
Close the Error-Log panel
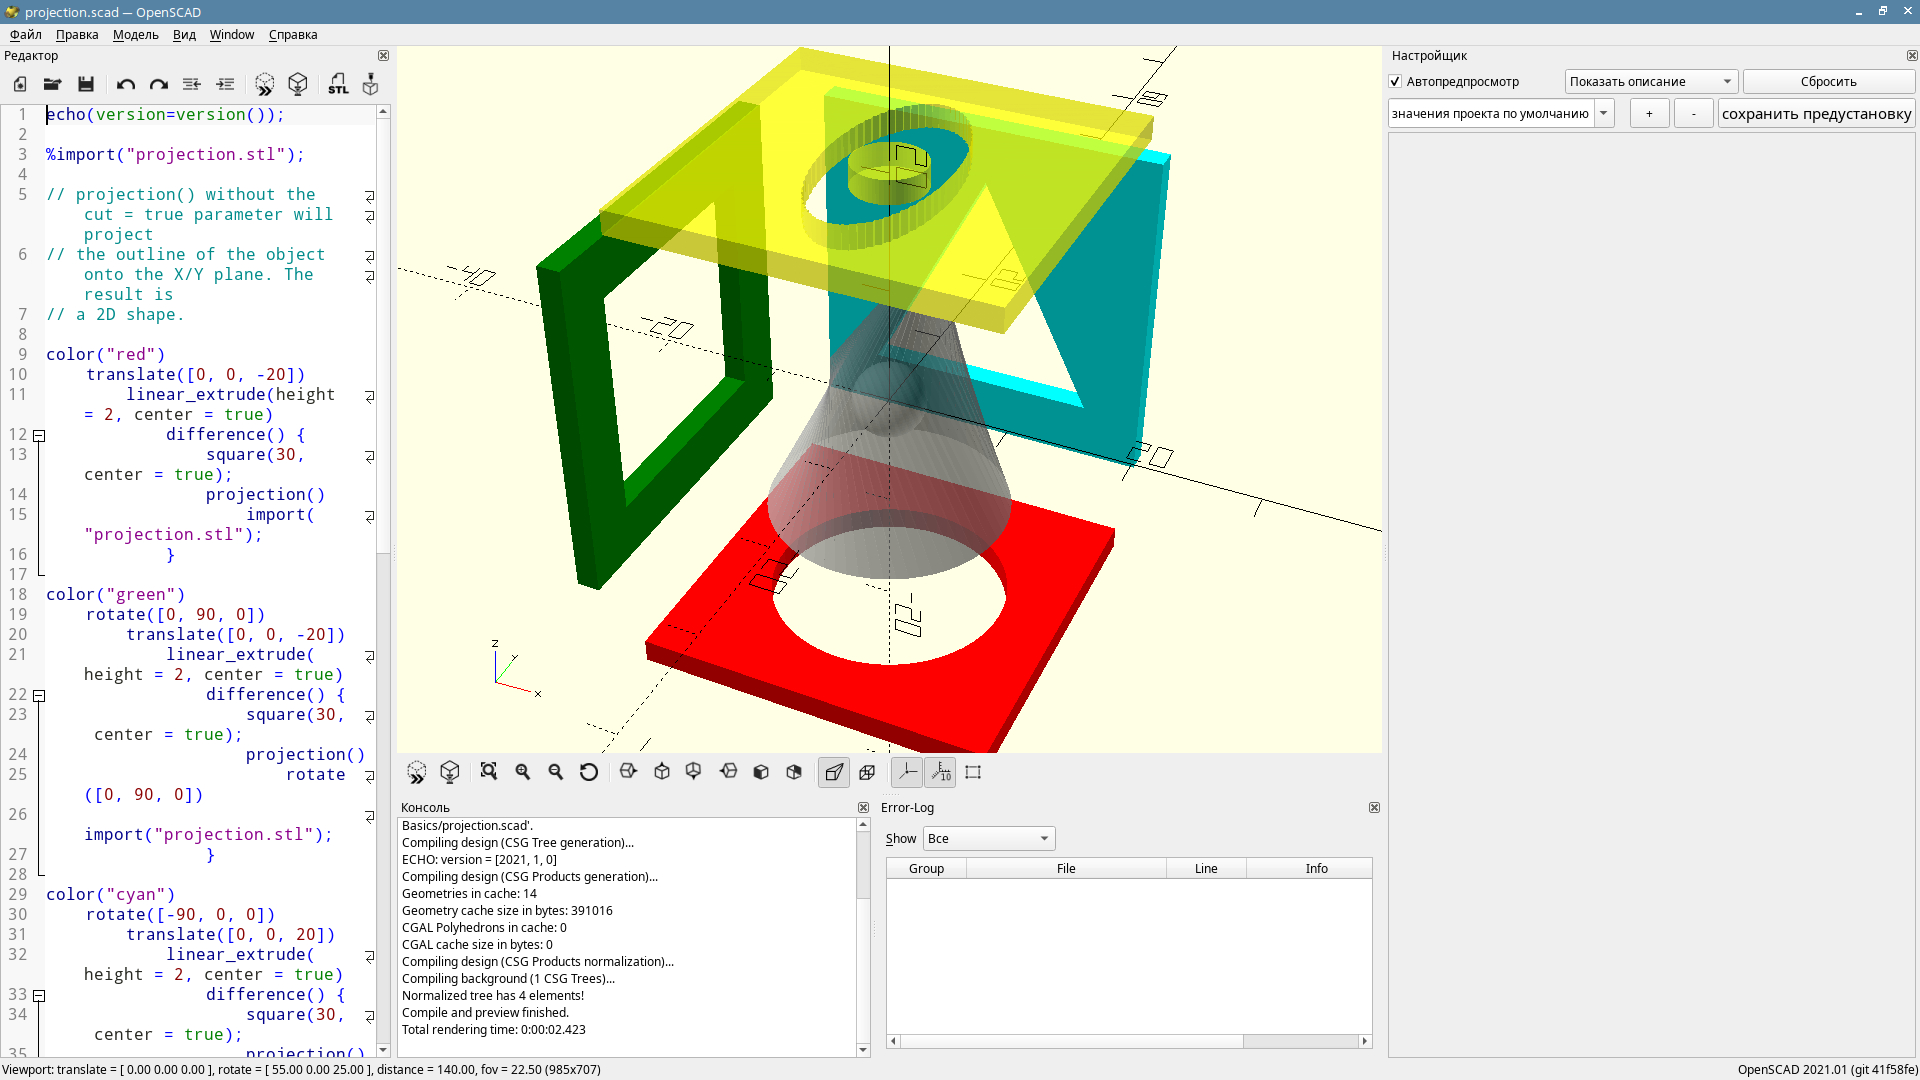pos(1374,808)
